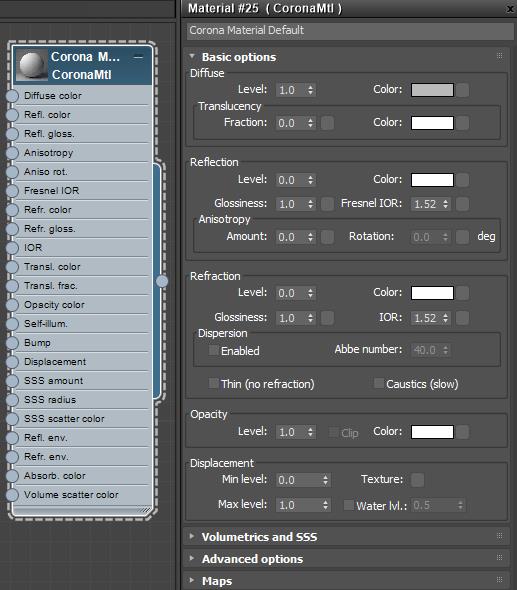
Task: Click the node output socket on right side
Action: pyautogui.click(x=162, y=281)
